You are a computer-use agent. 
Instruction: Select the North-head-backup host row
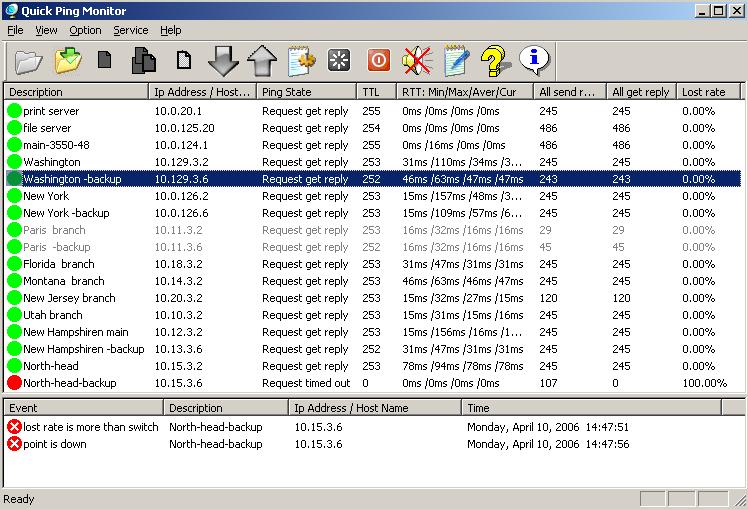point(69,383)
